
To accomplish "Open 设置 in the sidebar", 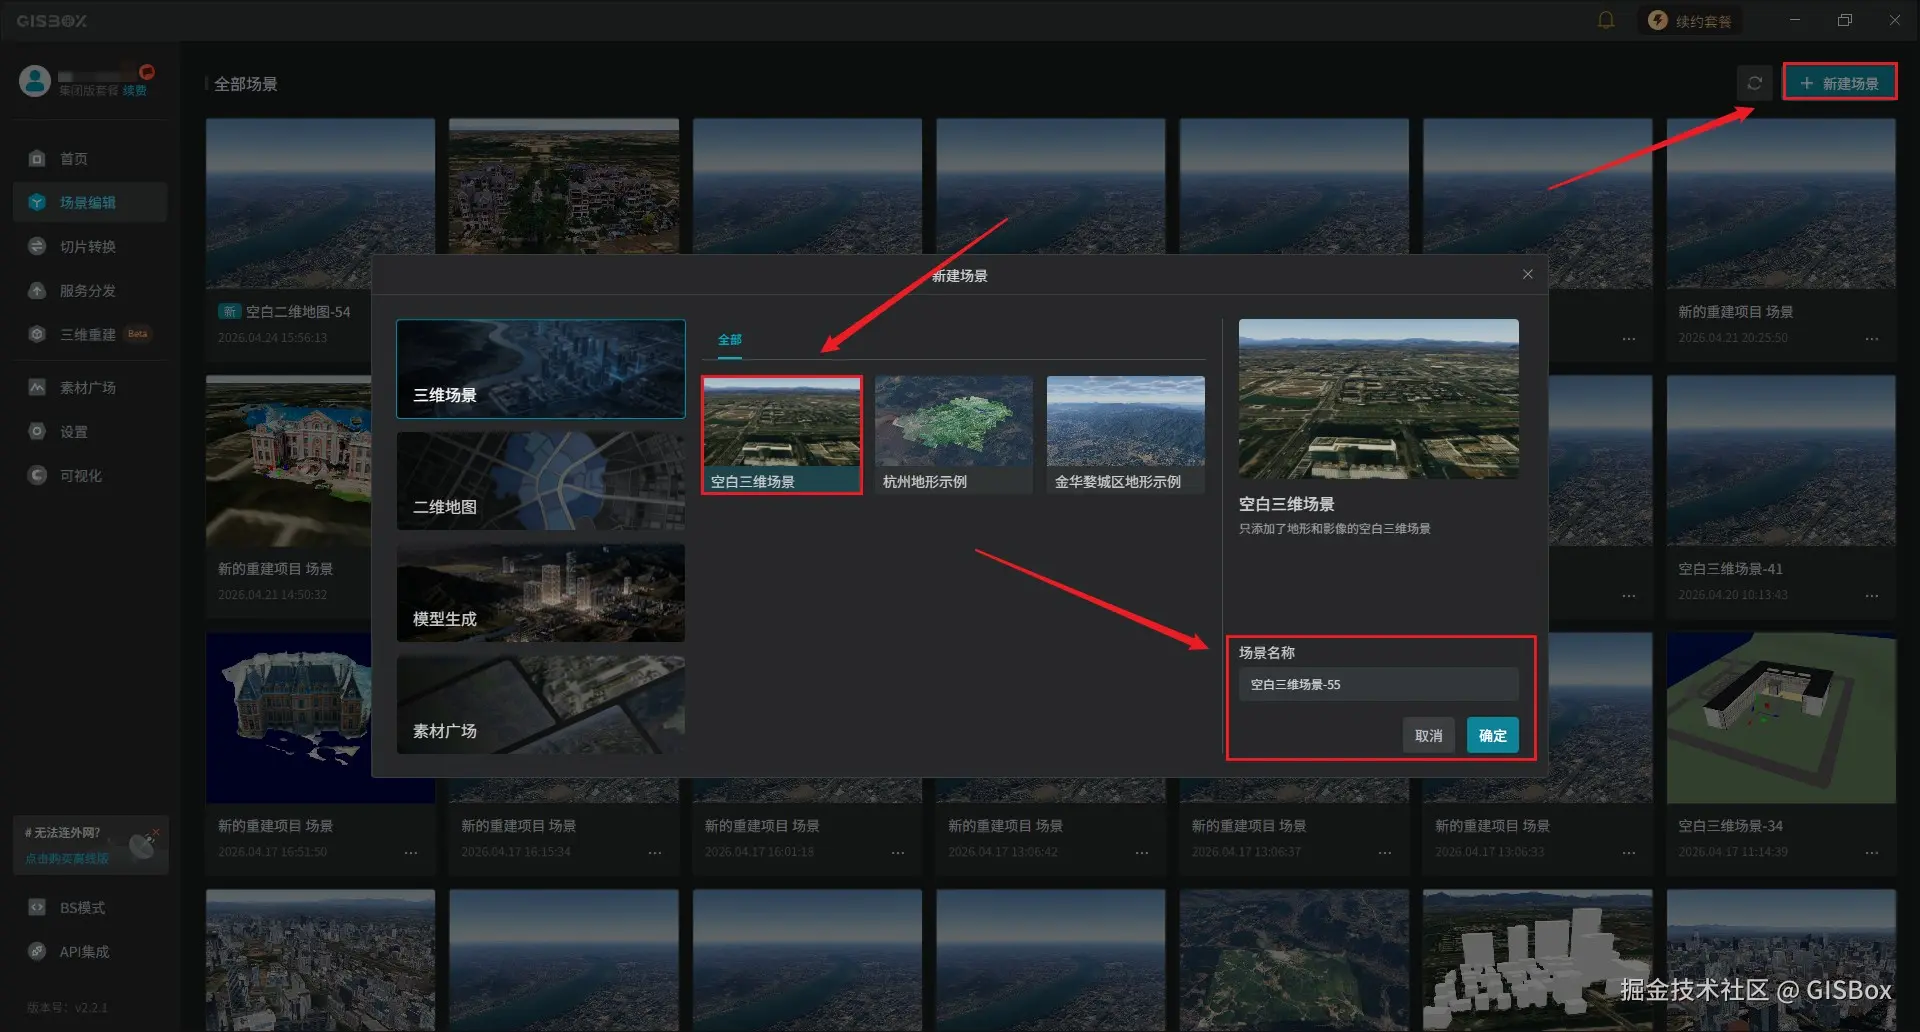I will pos(90,432).
